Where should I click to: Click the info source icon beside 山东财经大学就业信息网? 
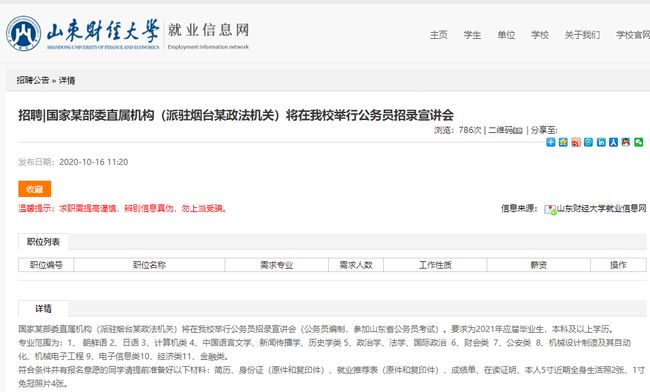(550, 209)
